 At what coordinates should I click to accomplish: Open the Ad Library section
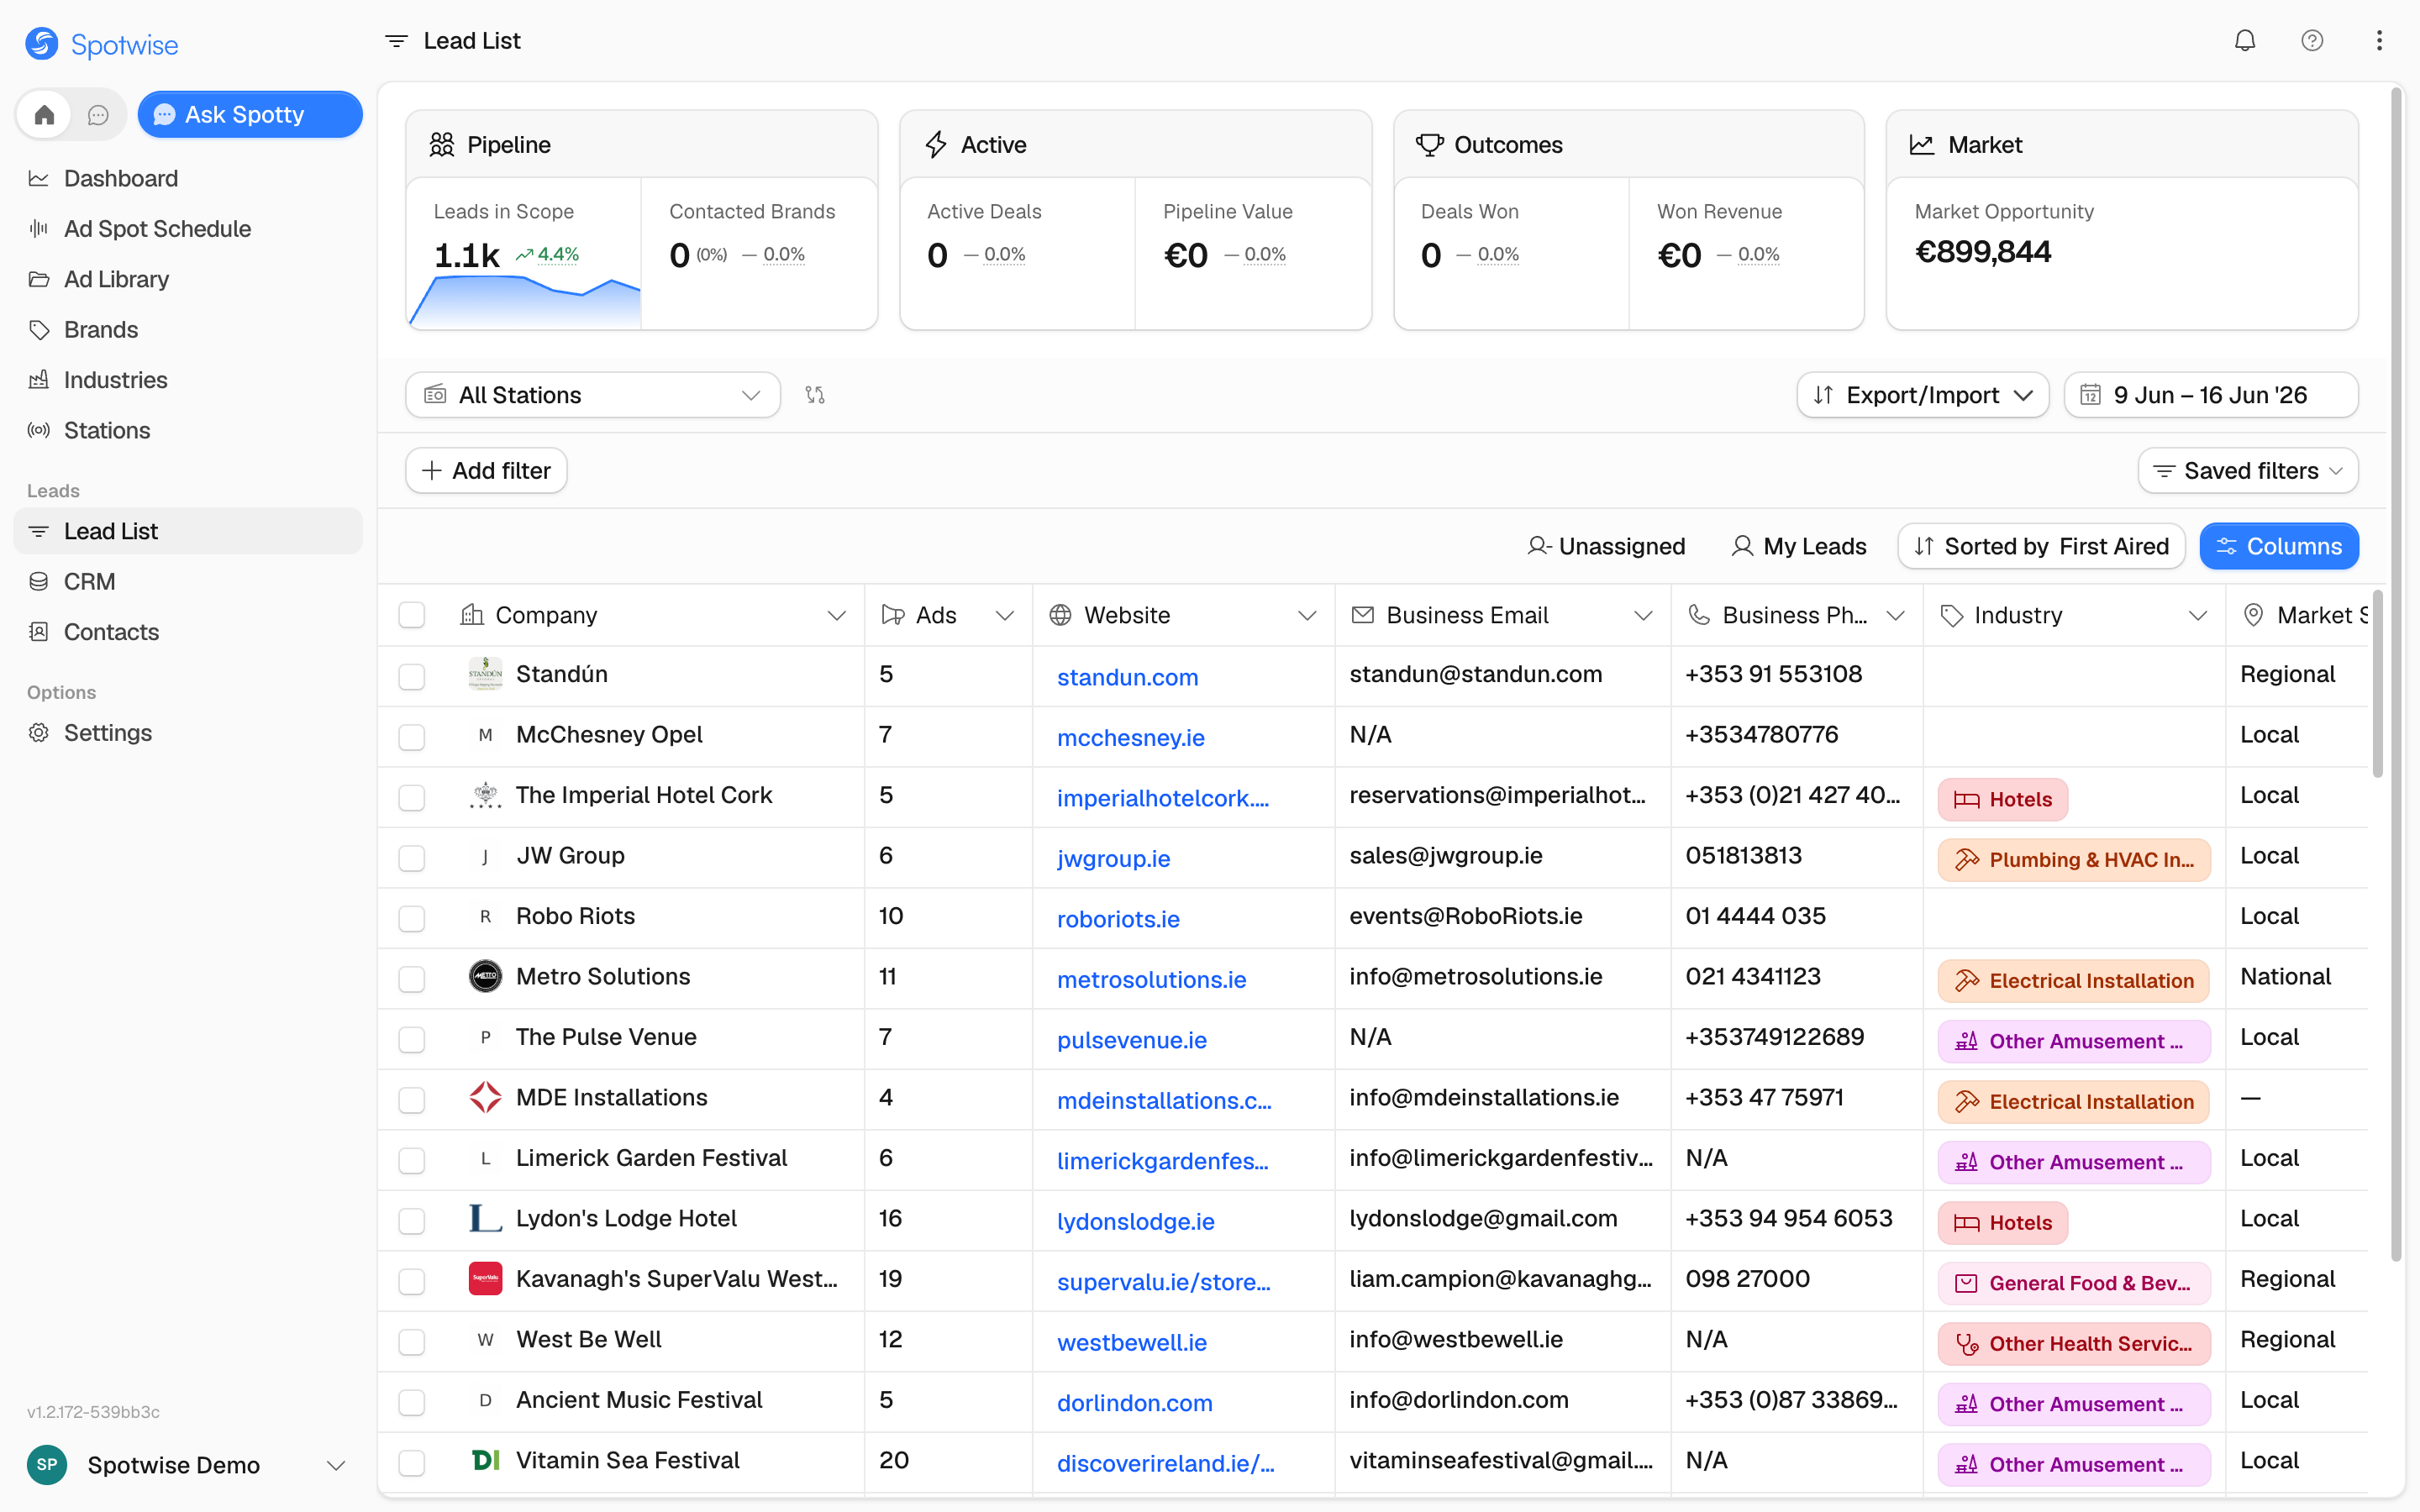[x=188, y=280]
